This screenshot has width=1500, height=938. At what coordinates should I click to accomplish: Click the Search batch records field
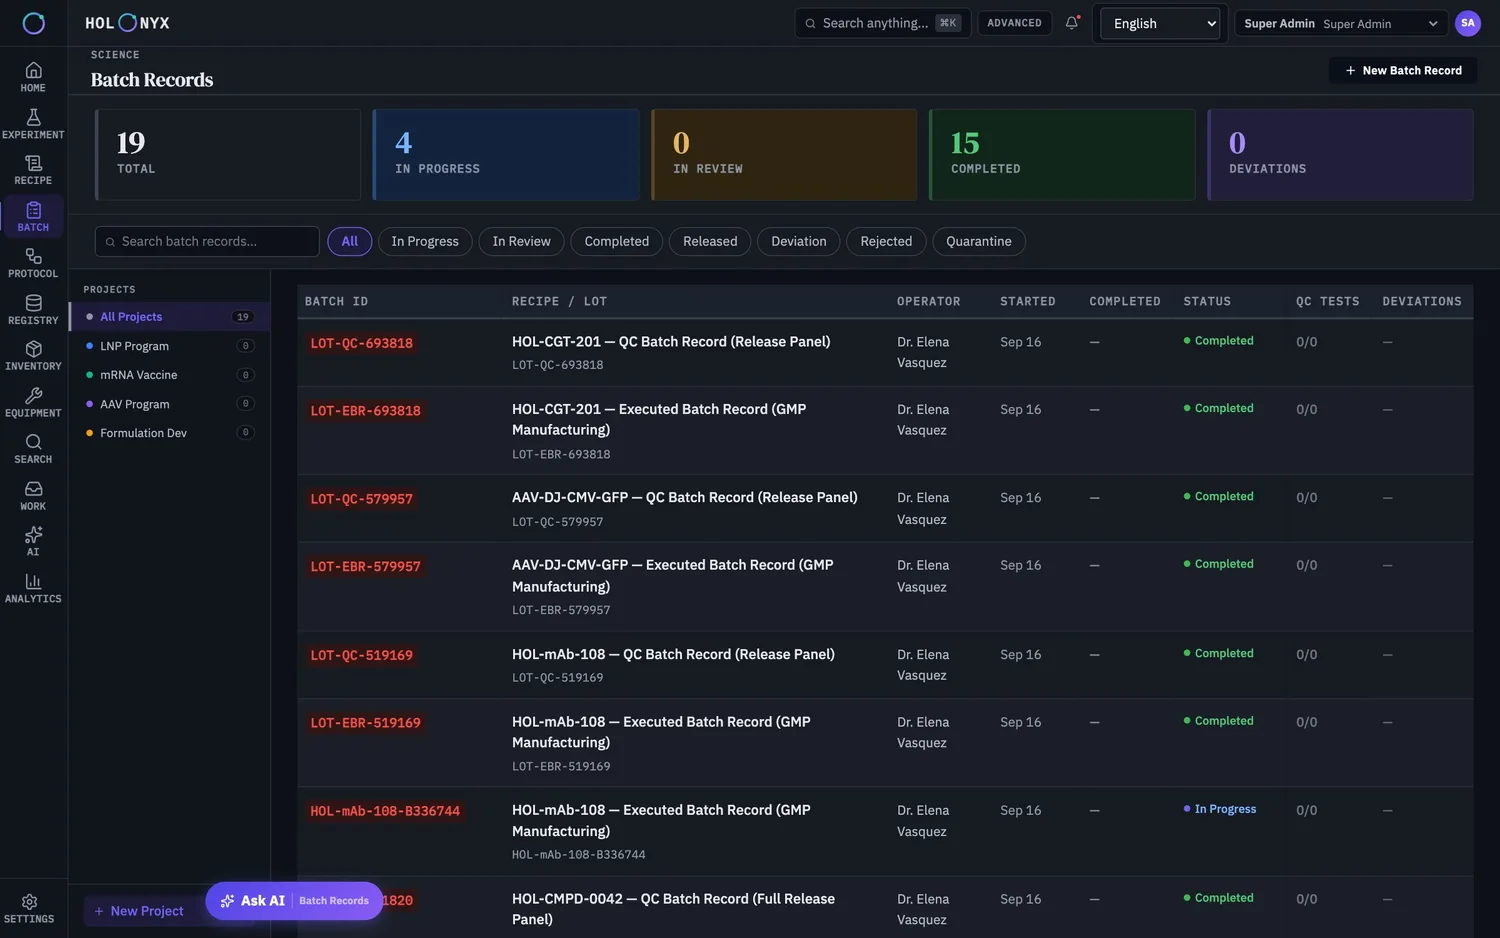pyautogui.click(x=207, y=241)
